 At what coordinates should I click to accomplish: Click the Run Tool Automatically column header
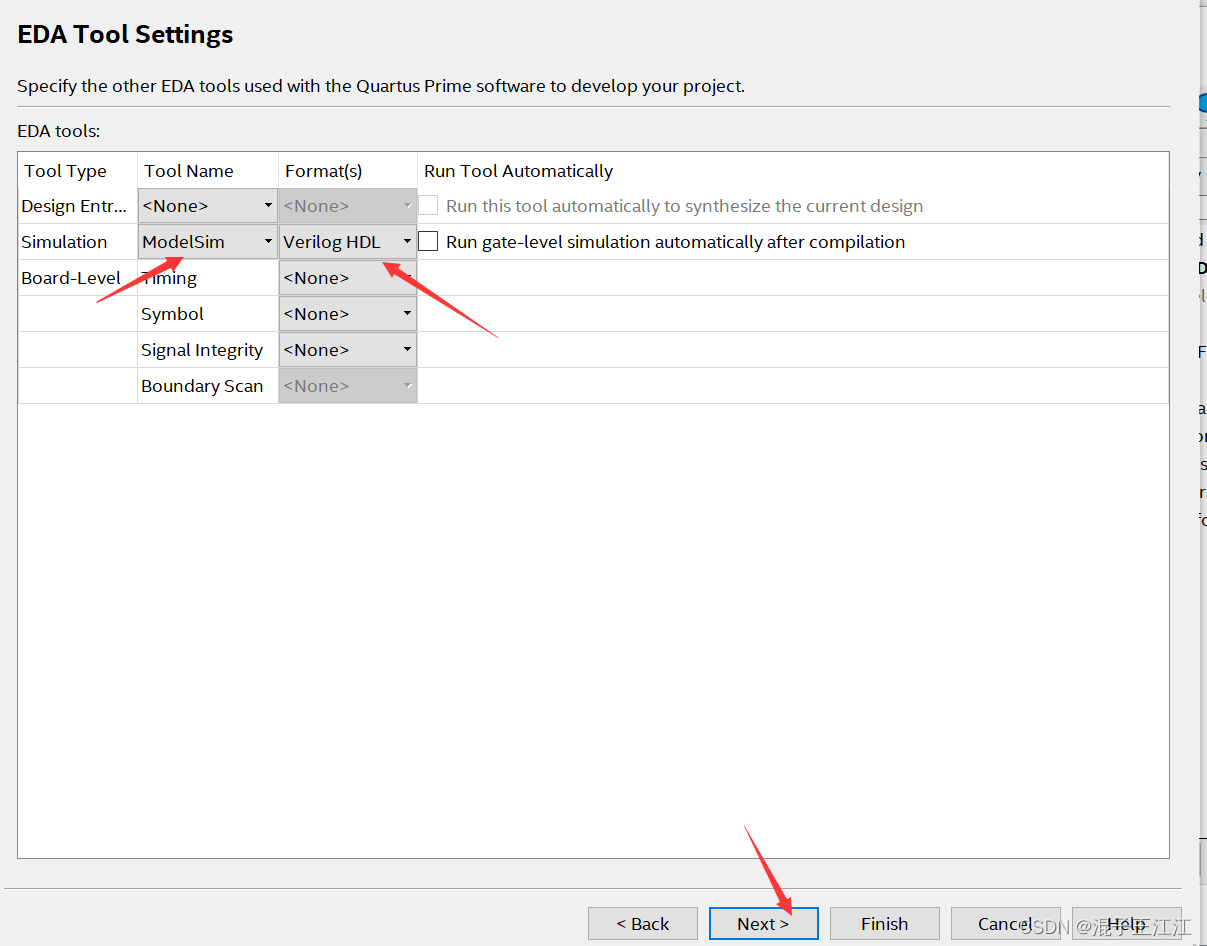(519, 171)
